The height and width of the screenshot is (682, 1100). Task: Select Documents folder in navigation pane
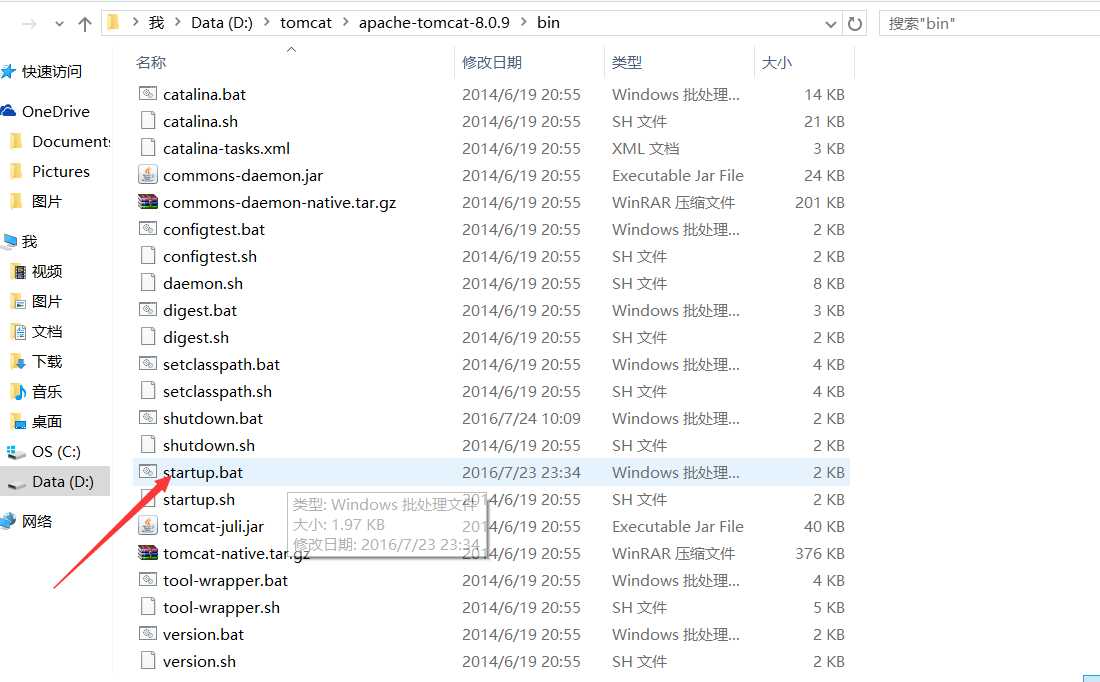tap(71, 142)
